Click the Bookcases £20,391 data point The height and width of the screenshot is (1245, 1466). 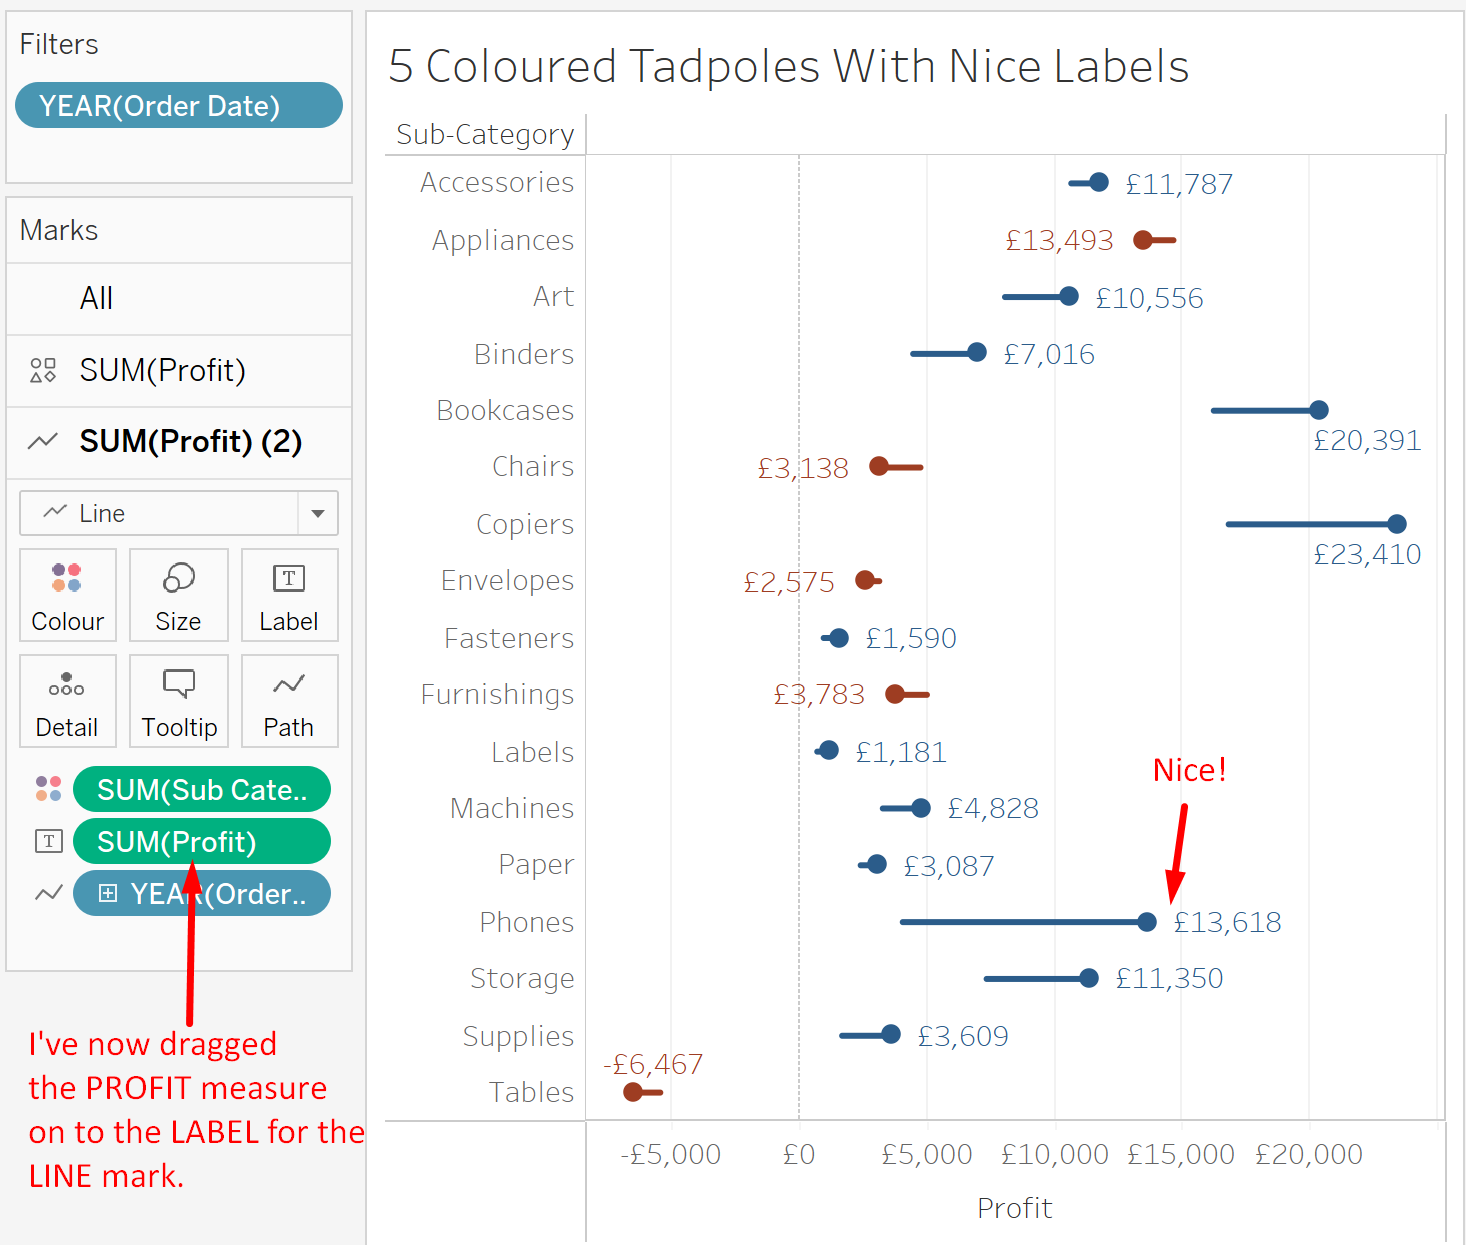coord(1320,409)
